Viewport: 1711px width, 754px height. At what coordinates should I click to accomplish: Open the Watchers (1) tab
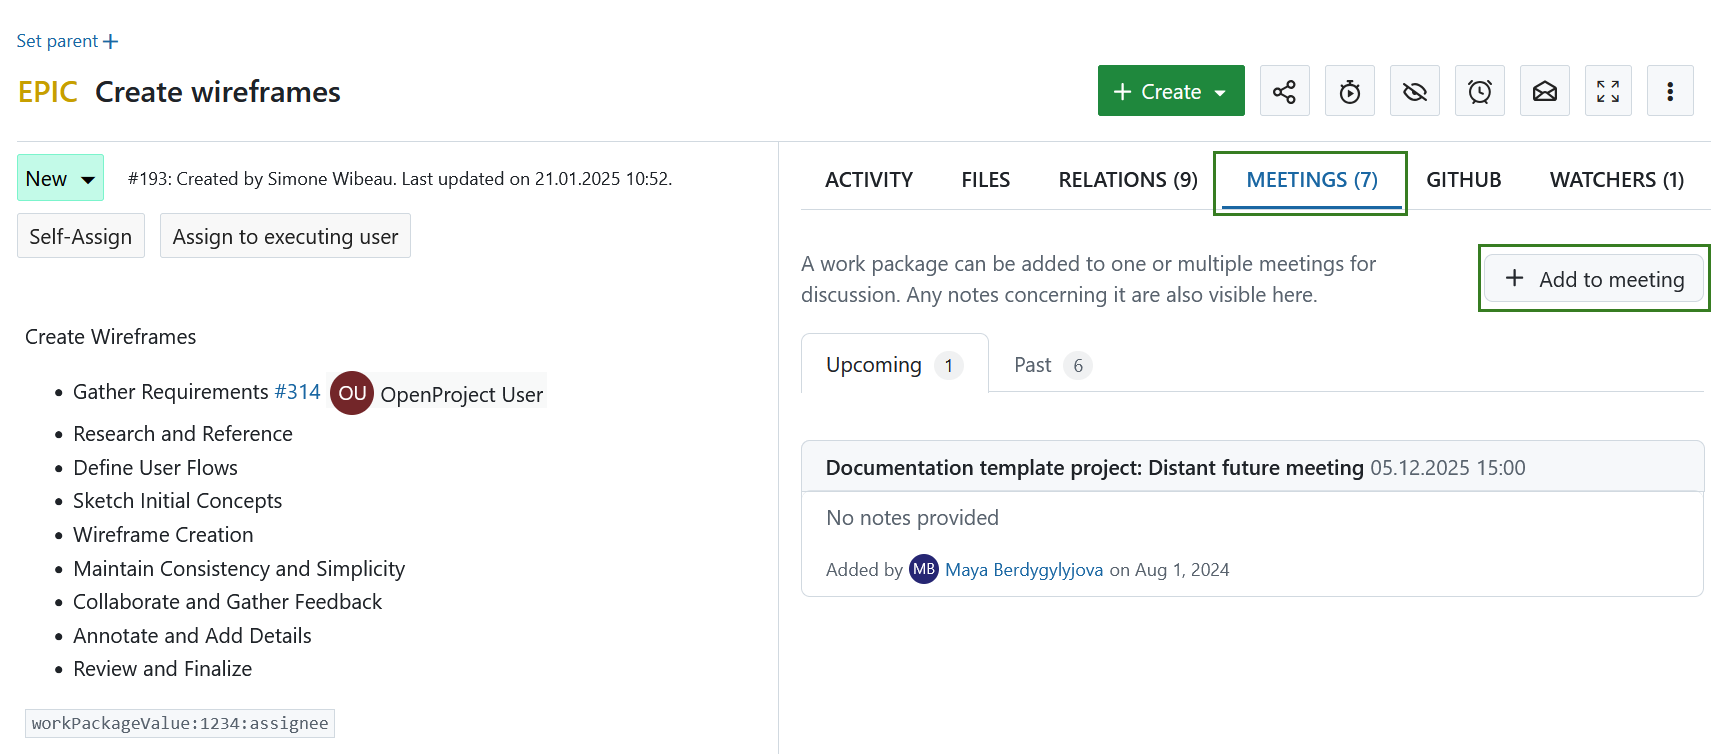pyautogui.click(x=1616, y=180)
